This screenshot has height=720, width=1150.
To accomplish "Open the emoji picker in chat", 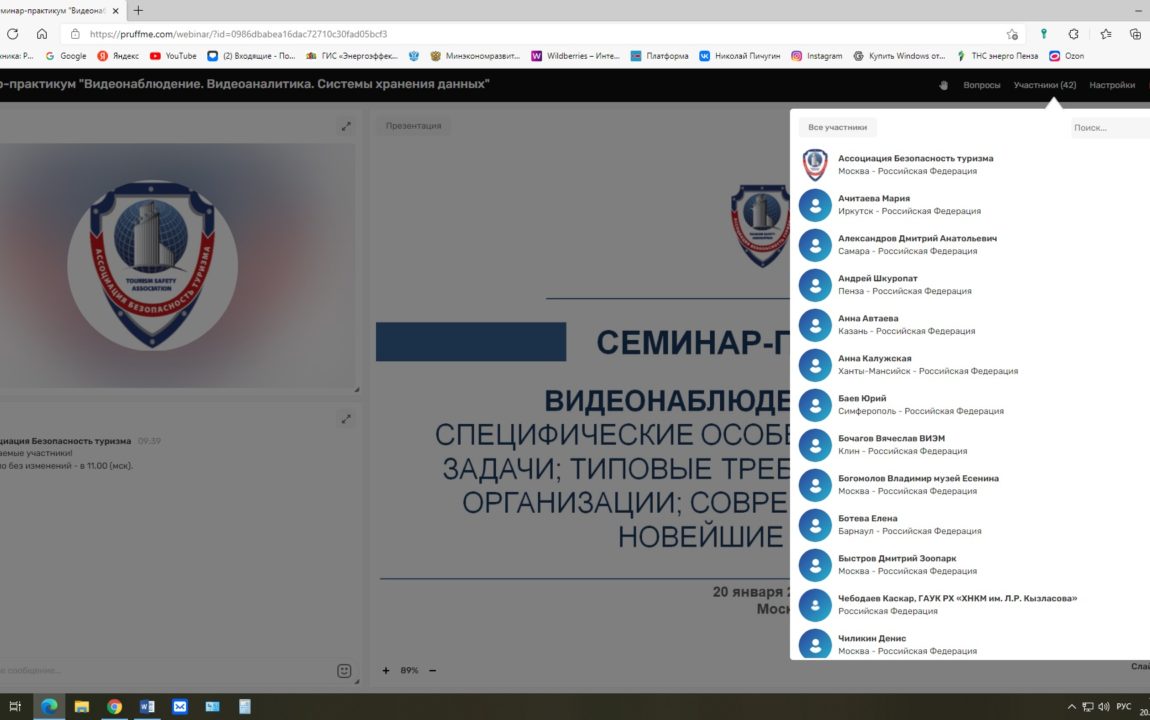I will click(x=344, y=670).
